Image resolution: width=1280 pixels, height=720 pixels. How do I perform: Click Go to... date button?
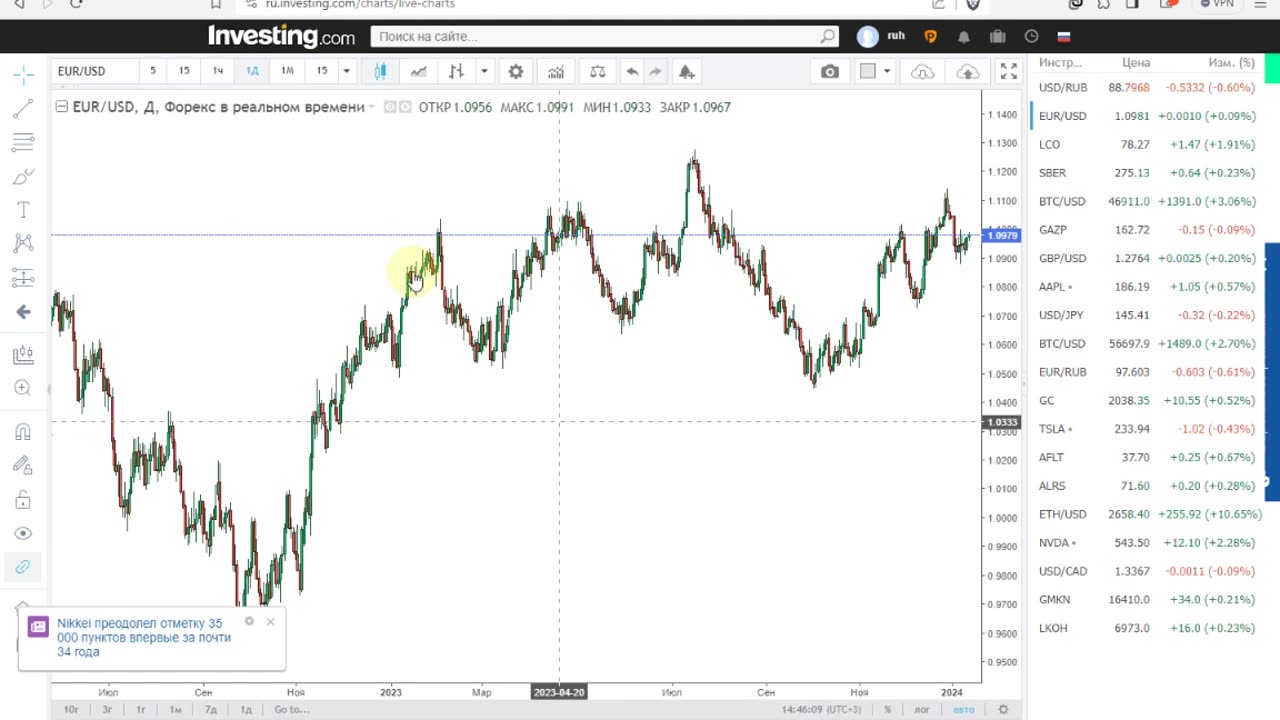(x=292, y=709)
